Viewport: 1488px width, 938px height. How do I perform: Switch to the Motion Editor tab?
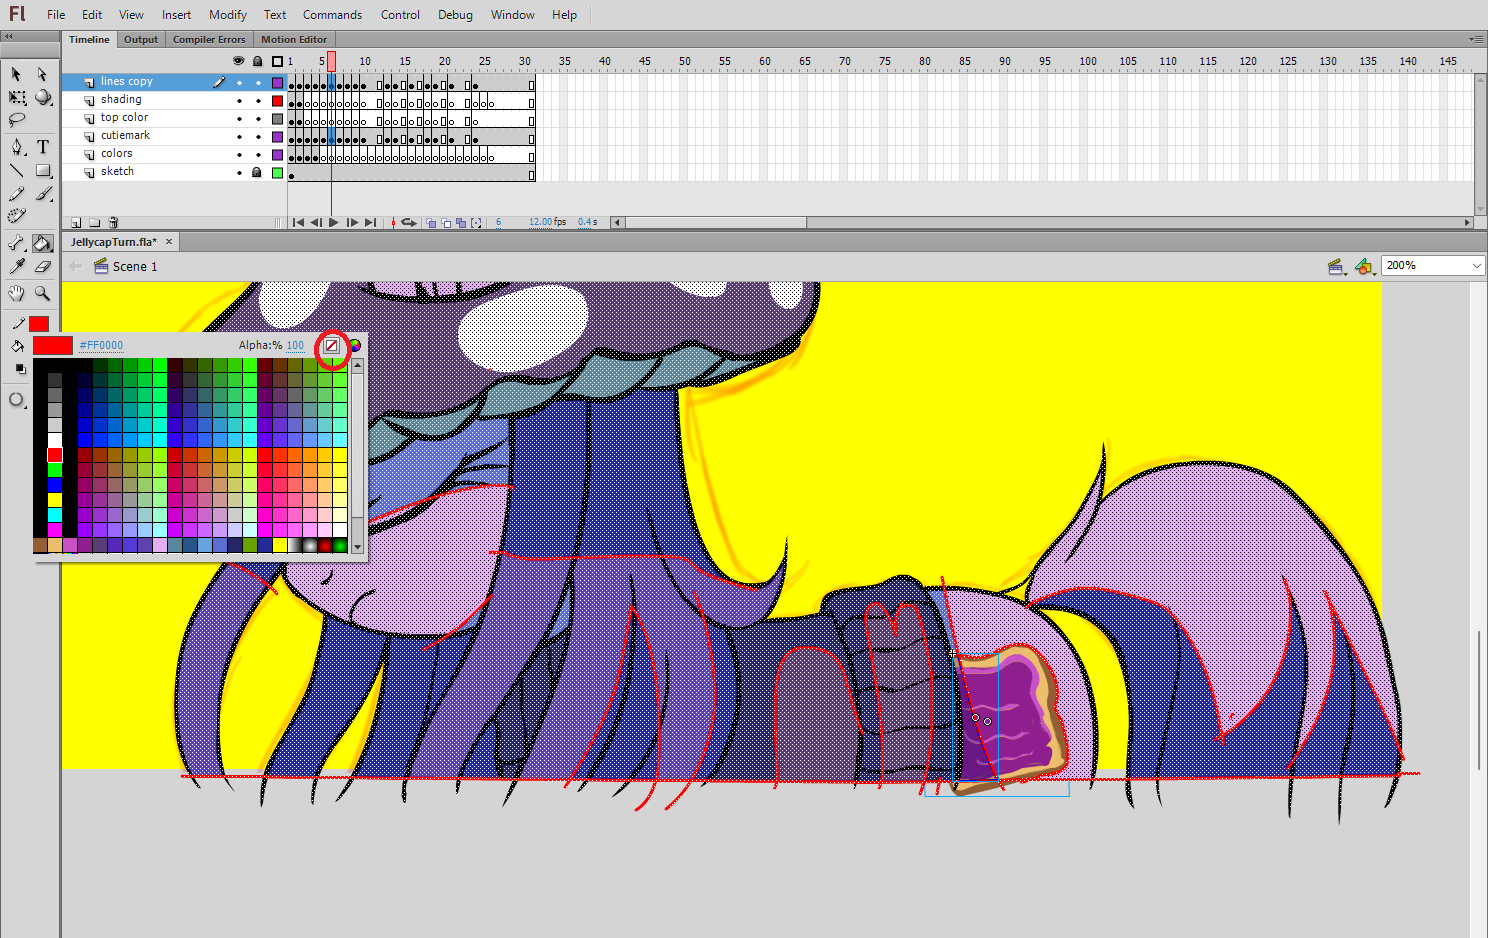(x=294, y=39)
